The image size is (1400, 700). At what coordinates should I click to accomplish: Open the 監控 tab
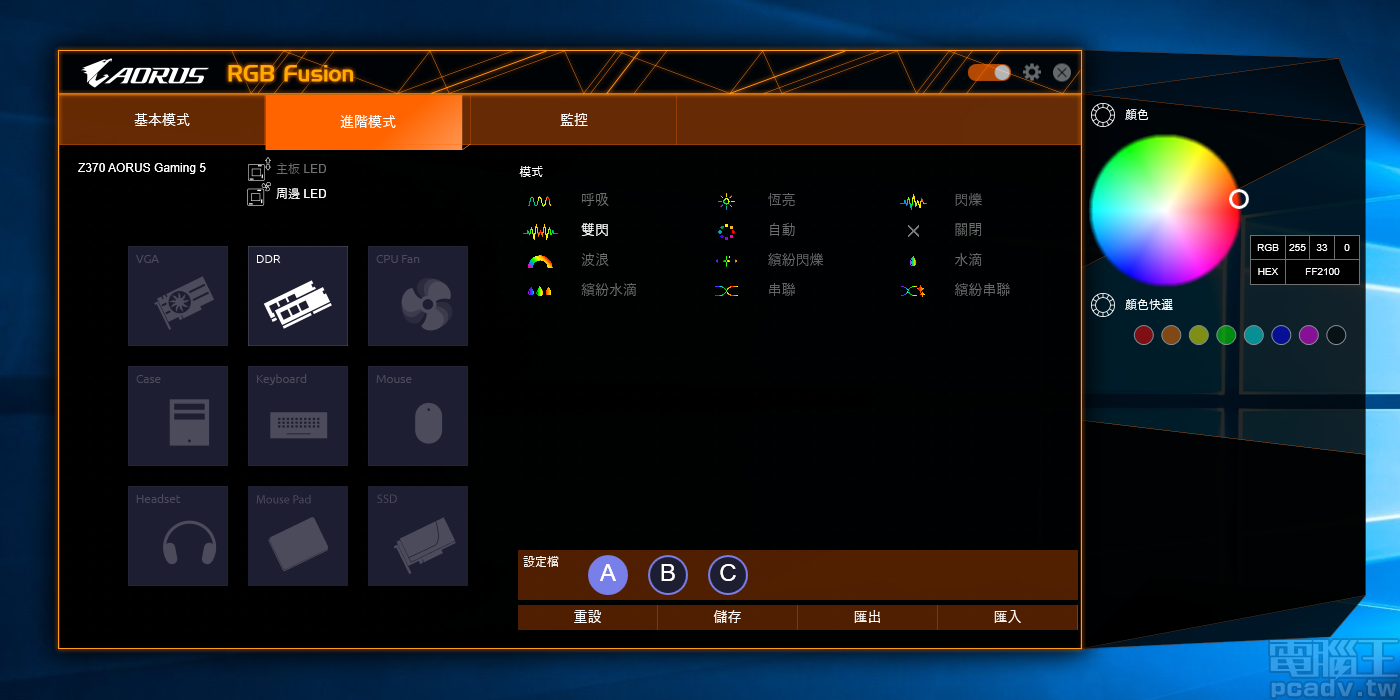pyautogui.click(x=573, y=120)
